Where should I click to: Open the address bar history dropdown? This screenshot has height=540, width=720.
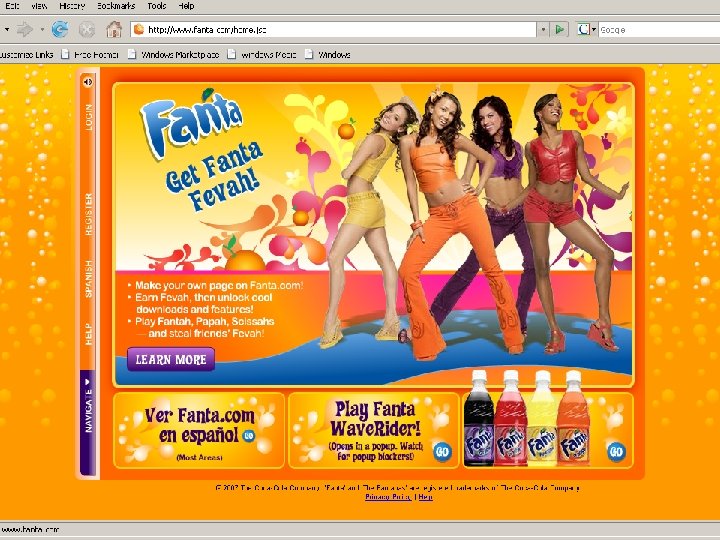coord(543,30)
